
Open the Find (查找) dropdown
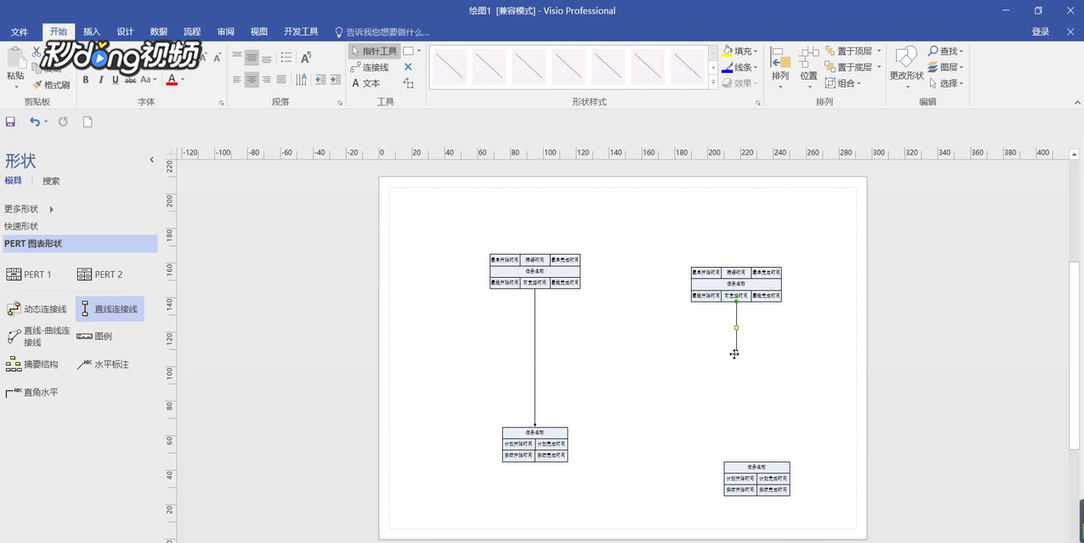point(945,51)
